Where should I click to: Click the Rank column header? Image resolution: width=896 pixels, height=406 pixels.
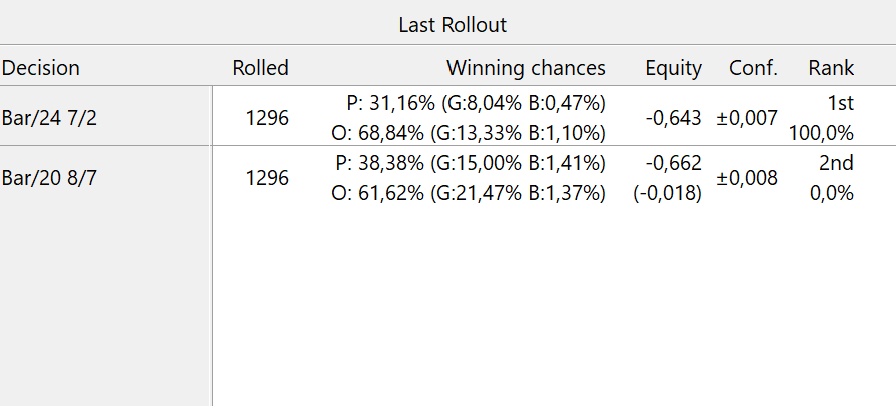click(831, 68)
